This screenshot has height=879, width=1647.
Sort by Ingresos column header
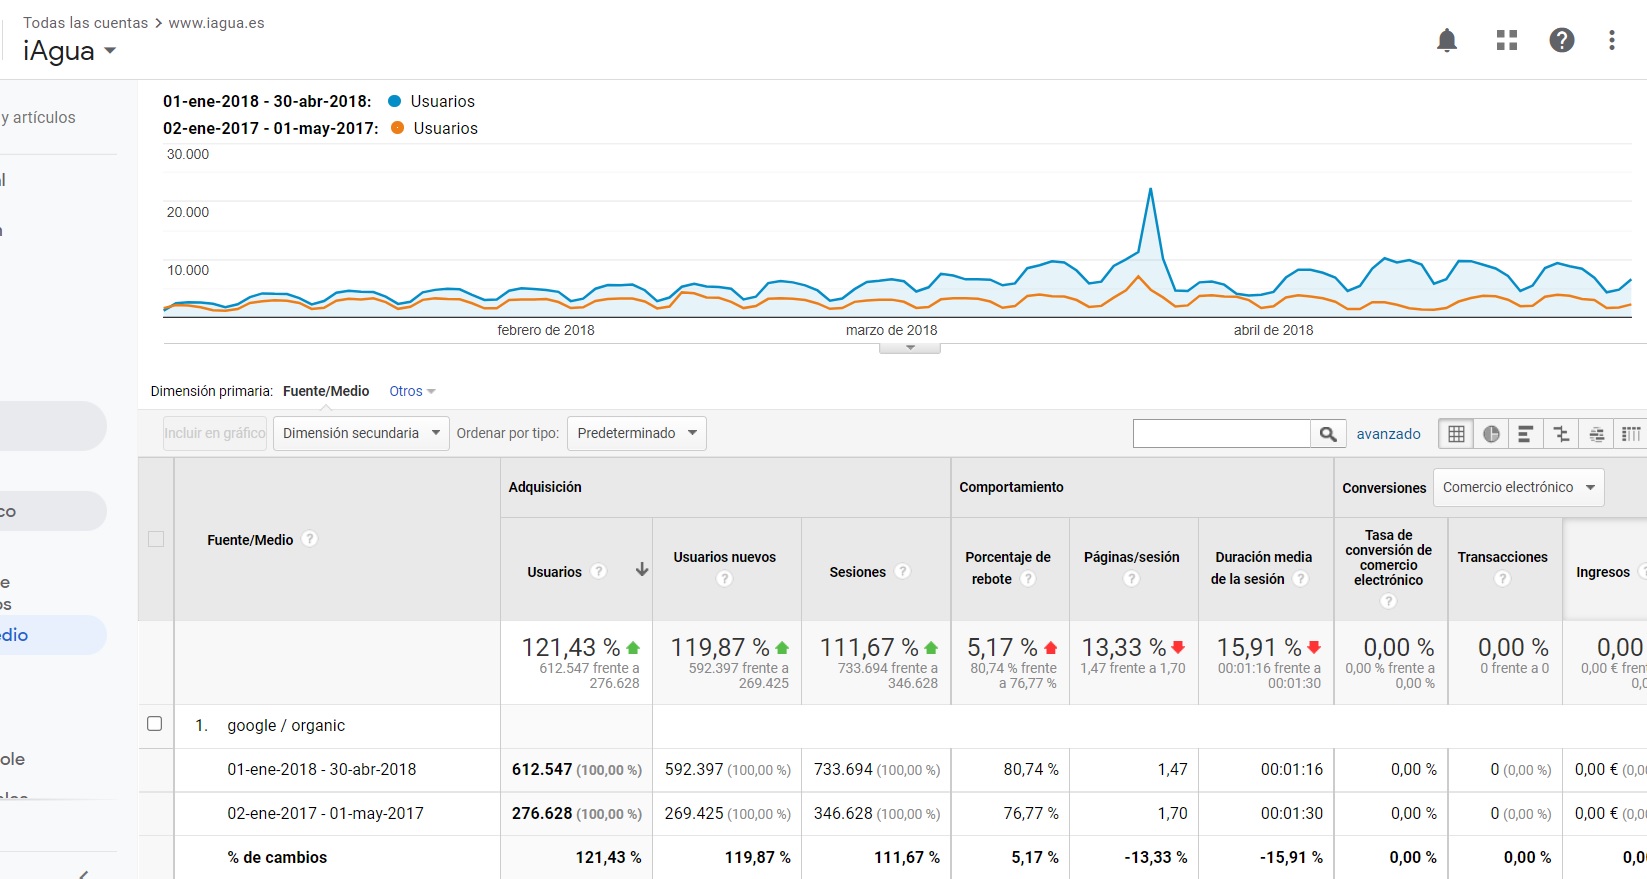pyautogui.click(x=1603, y=572)
